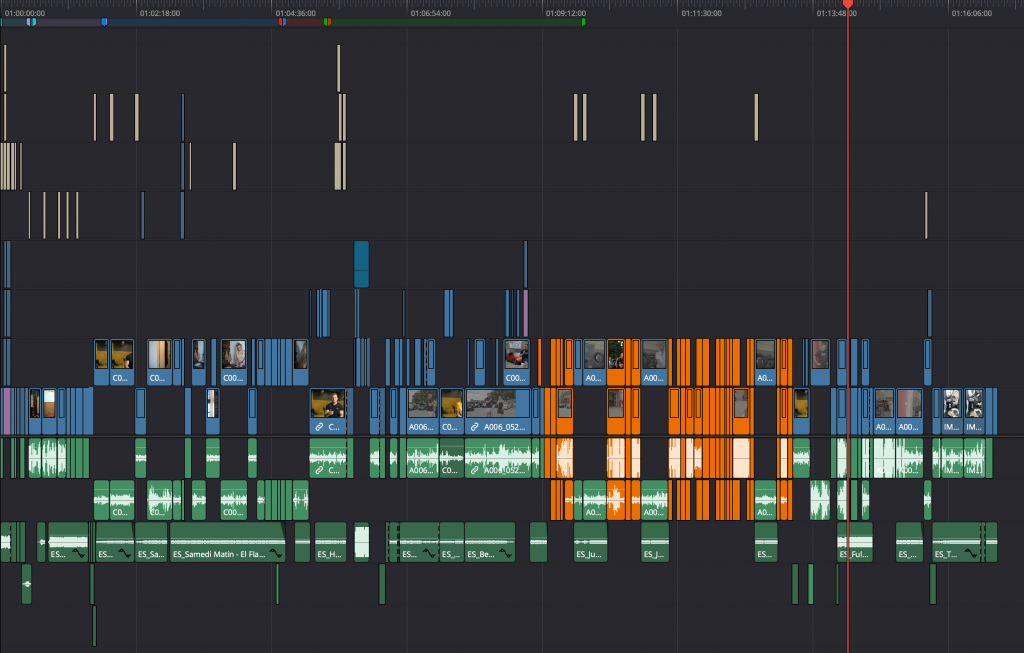
Task: Click the link icon on the A006_052 audio clip
Action: pos(475,470)
